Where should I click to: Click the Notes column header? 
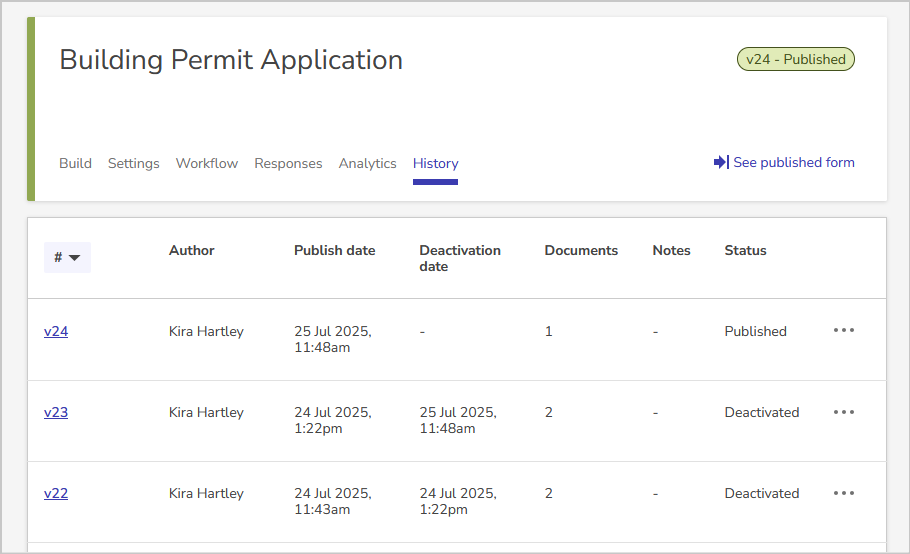(671, 251)
